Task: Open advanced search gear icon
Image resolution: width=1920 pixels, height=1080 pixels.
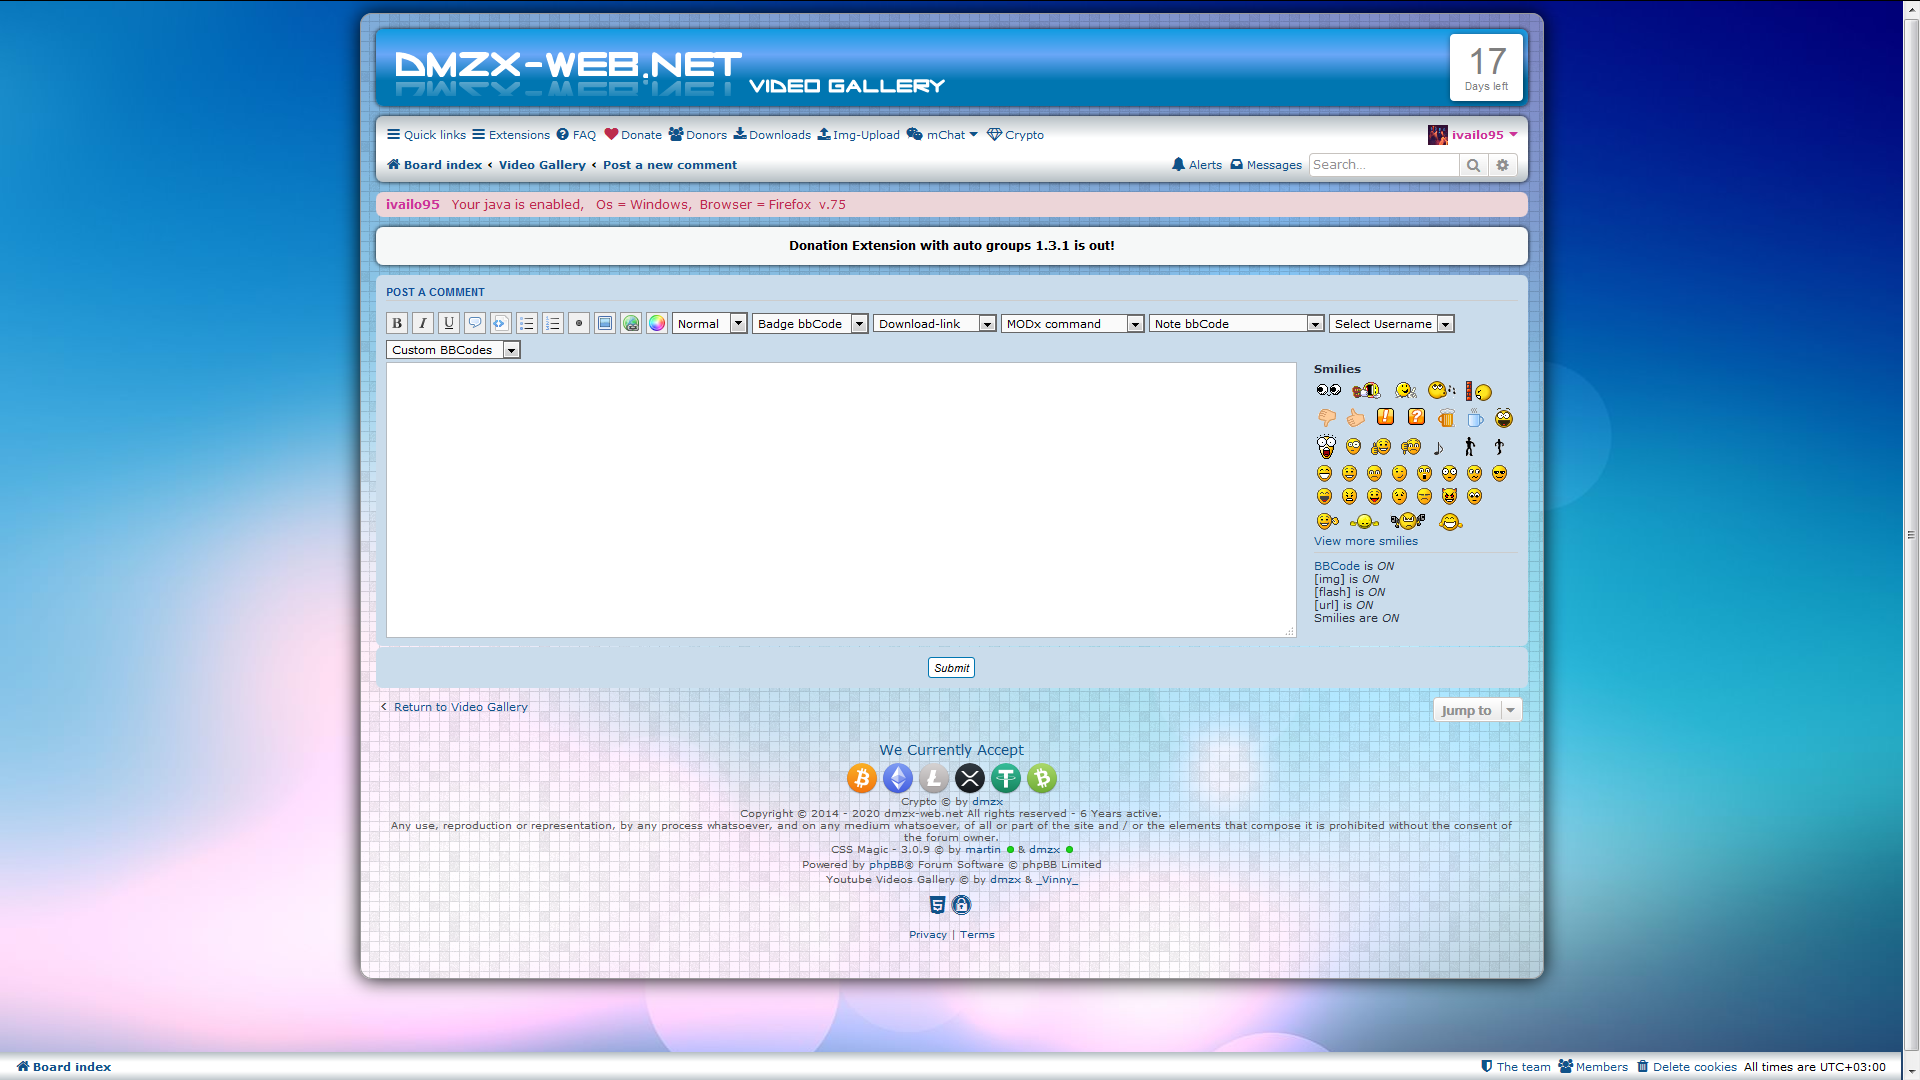Action: pos(1502,165)
